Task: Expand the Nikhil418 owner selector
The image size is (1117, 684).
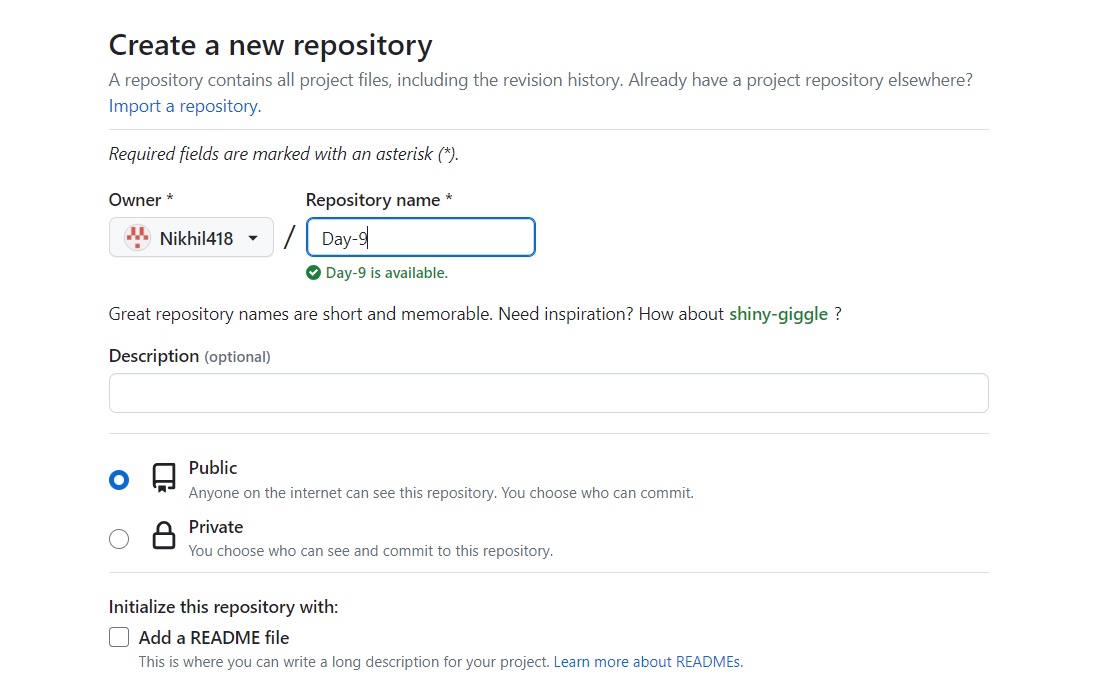Action: pos(191,237)
